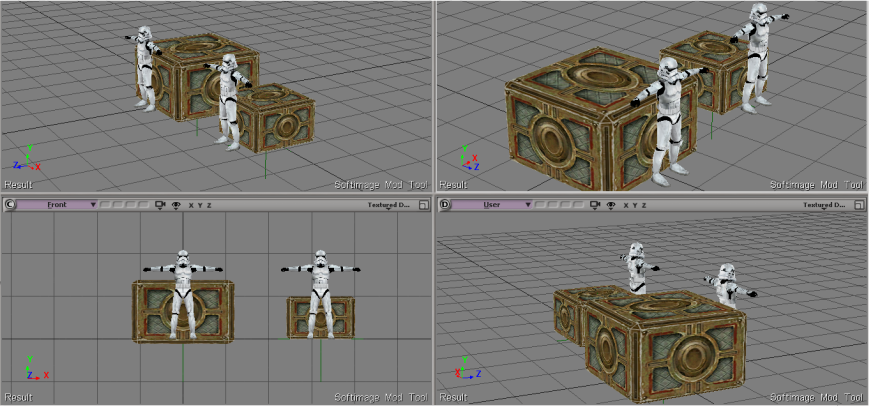Select fourth memo camera slot in User viewport

[x=578, y=204]
